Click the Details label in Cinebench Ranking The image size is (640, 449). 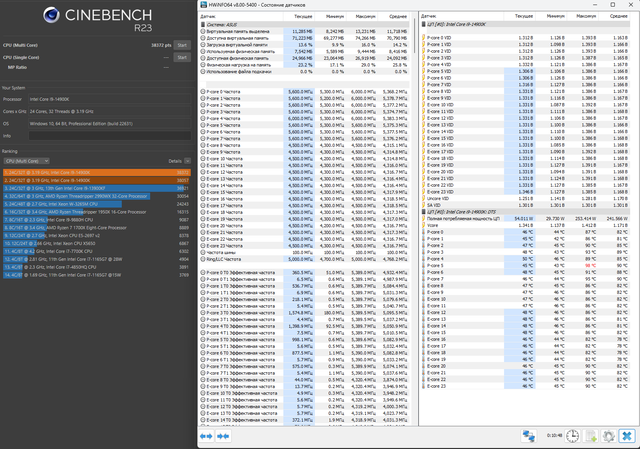tap(175, 161)
